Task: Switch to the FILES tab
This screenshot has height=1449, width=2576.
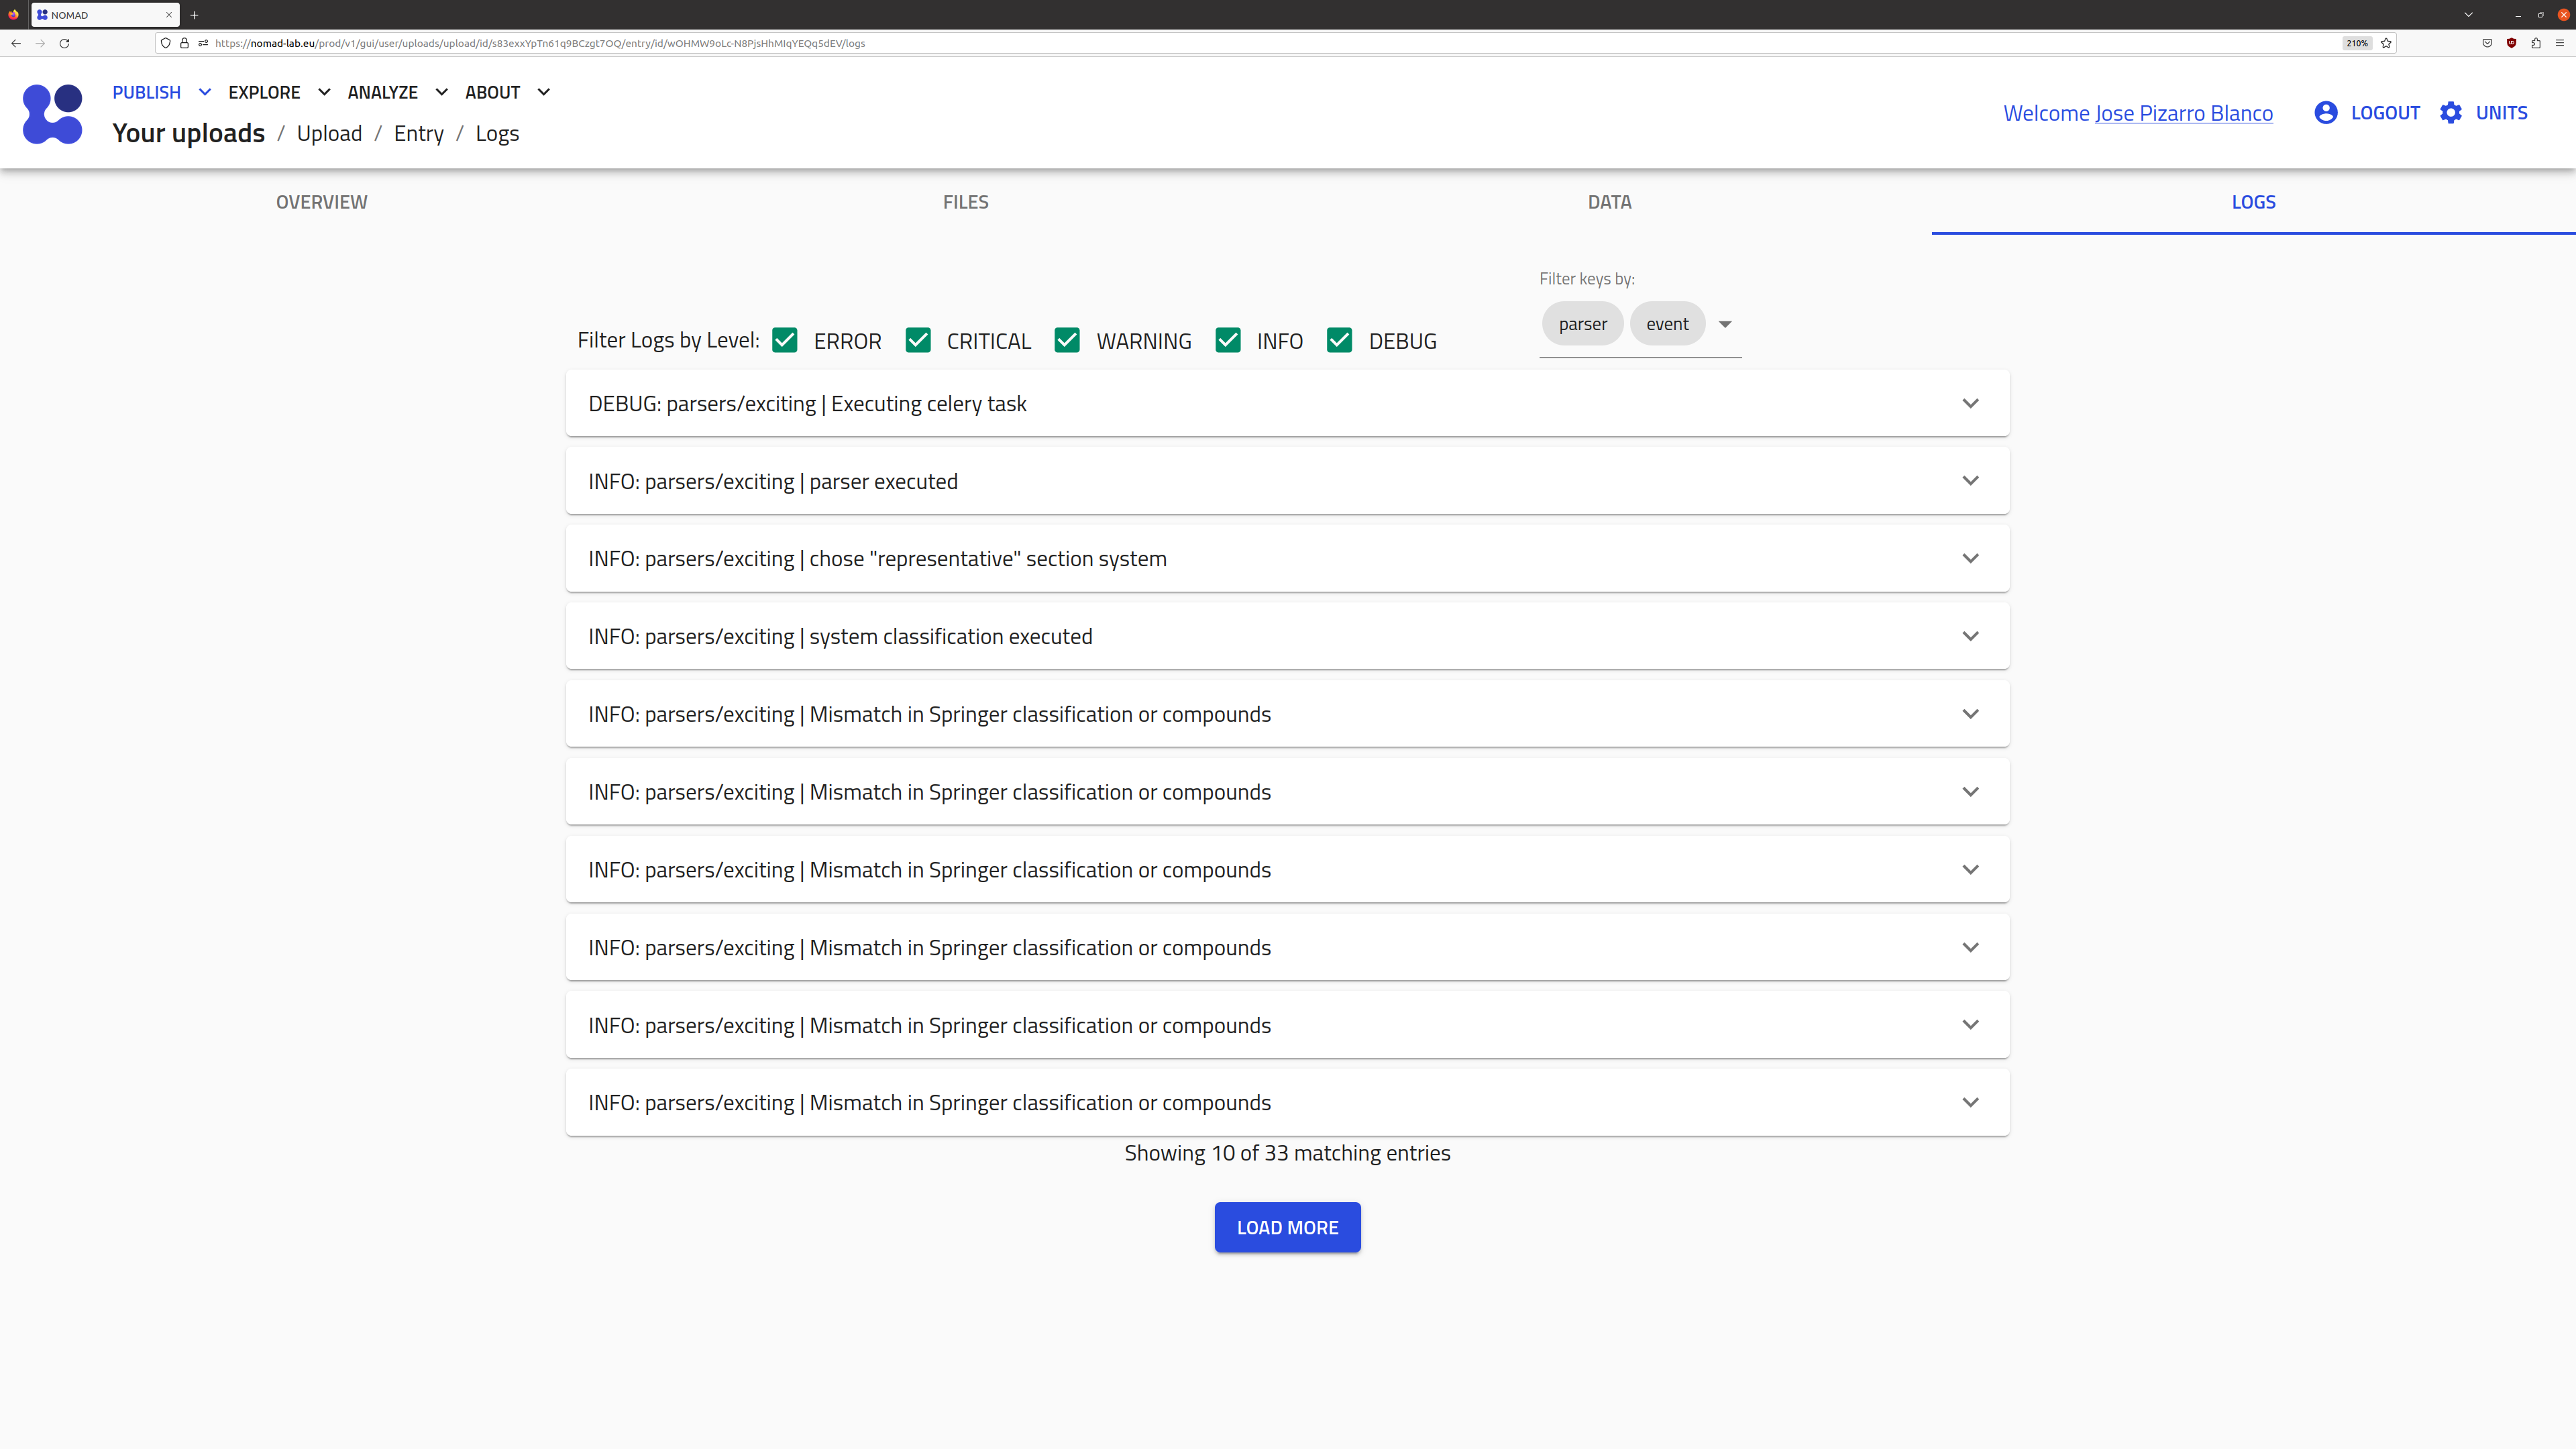Action: 966,200
